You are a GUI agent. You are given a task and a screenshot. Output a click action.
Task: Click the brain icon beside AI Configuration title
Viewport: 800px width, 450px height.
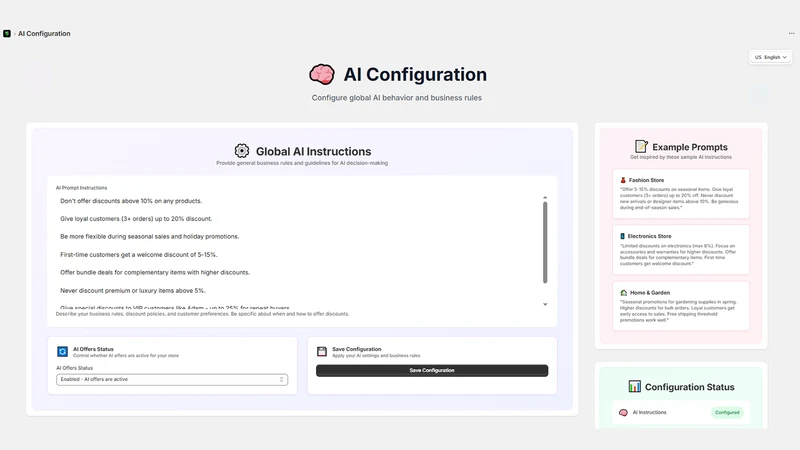pyautogui.click(x=322, y=74)
